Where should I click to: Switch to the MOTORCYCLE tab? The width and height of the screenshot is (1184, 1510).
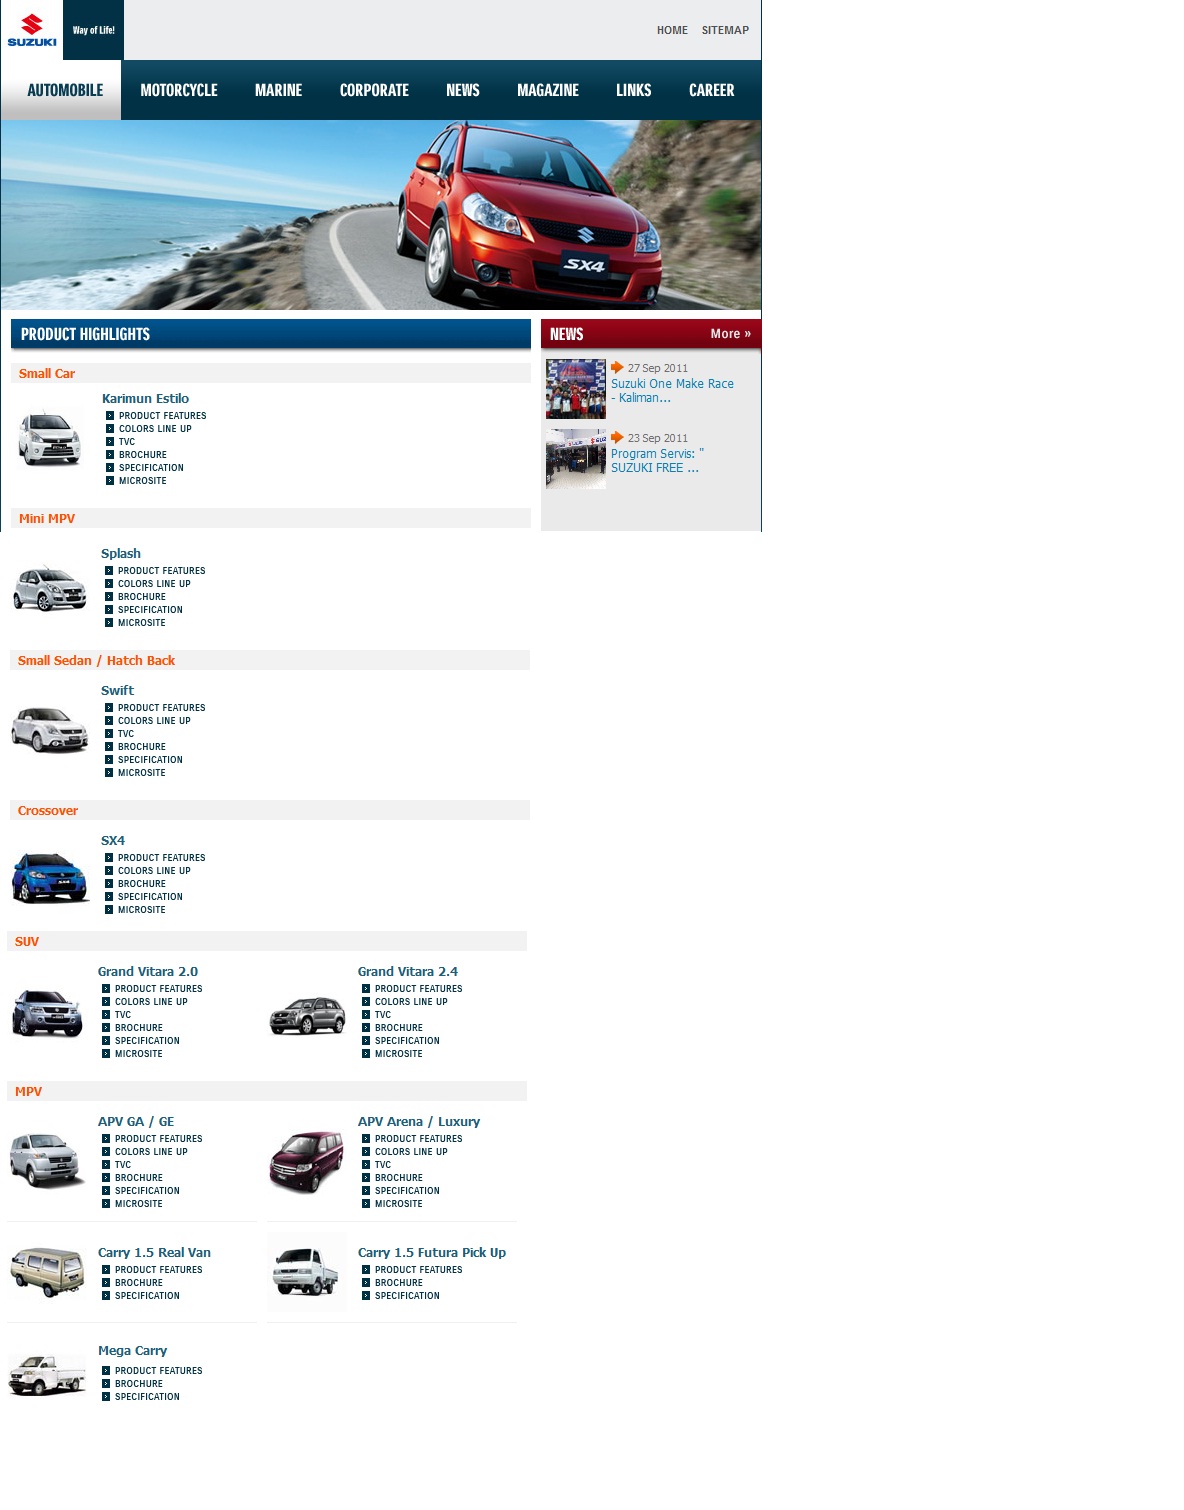179,90
